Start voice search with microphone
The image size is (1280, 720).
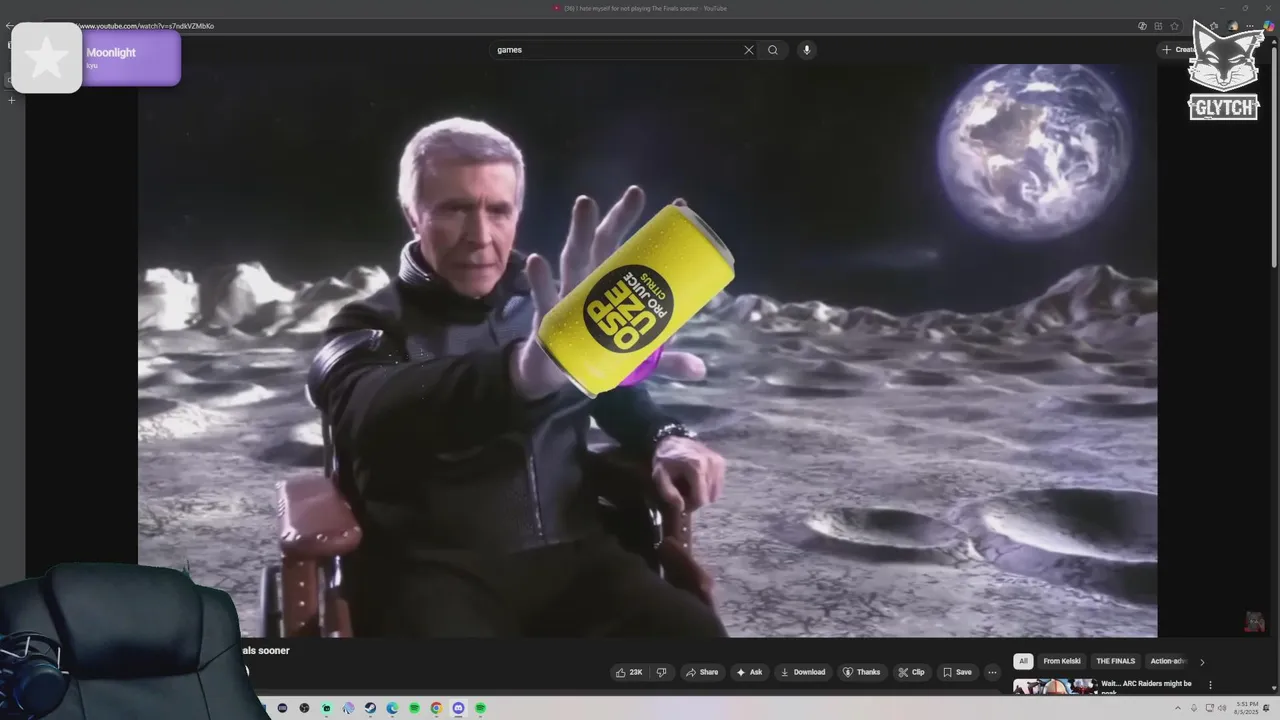(x=806, y=50)
